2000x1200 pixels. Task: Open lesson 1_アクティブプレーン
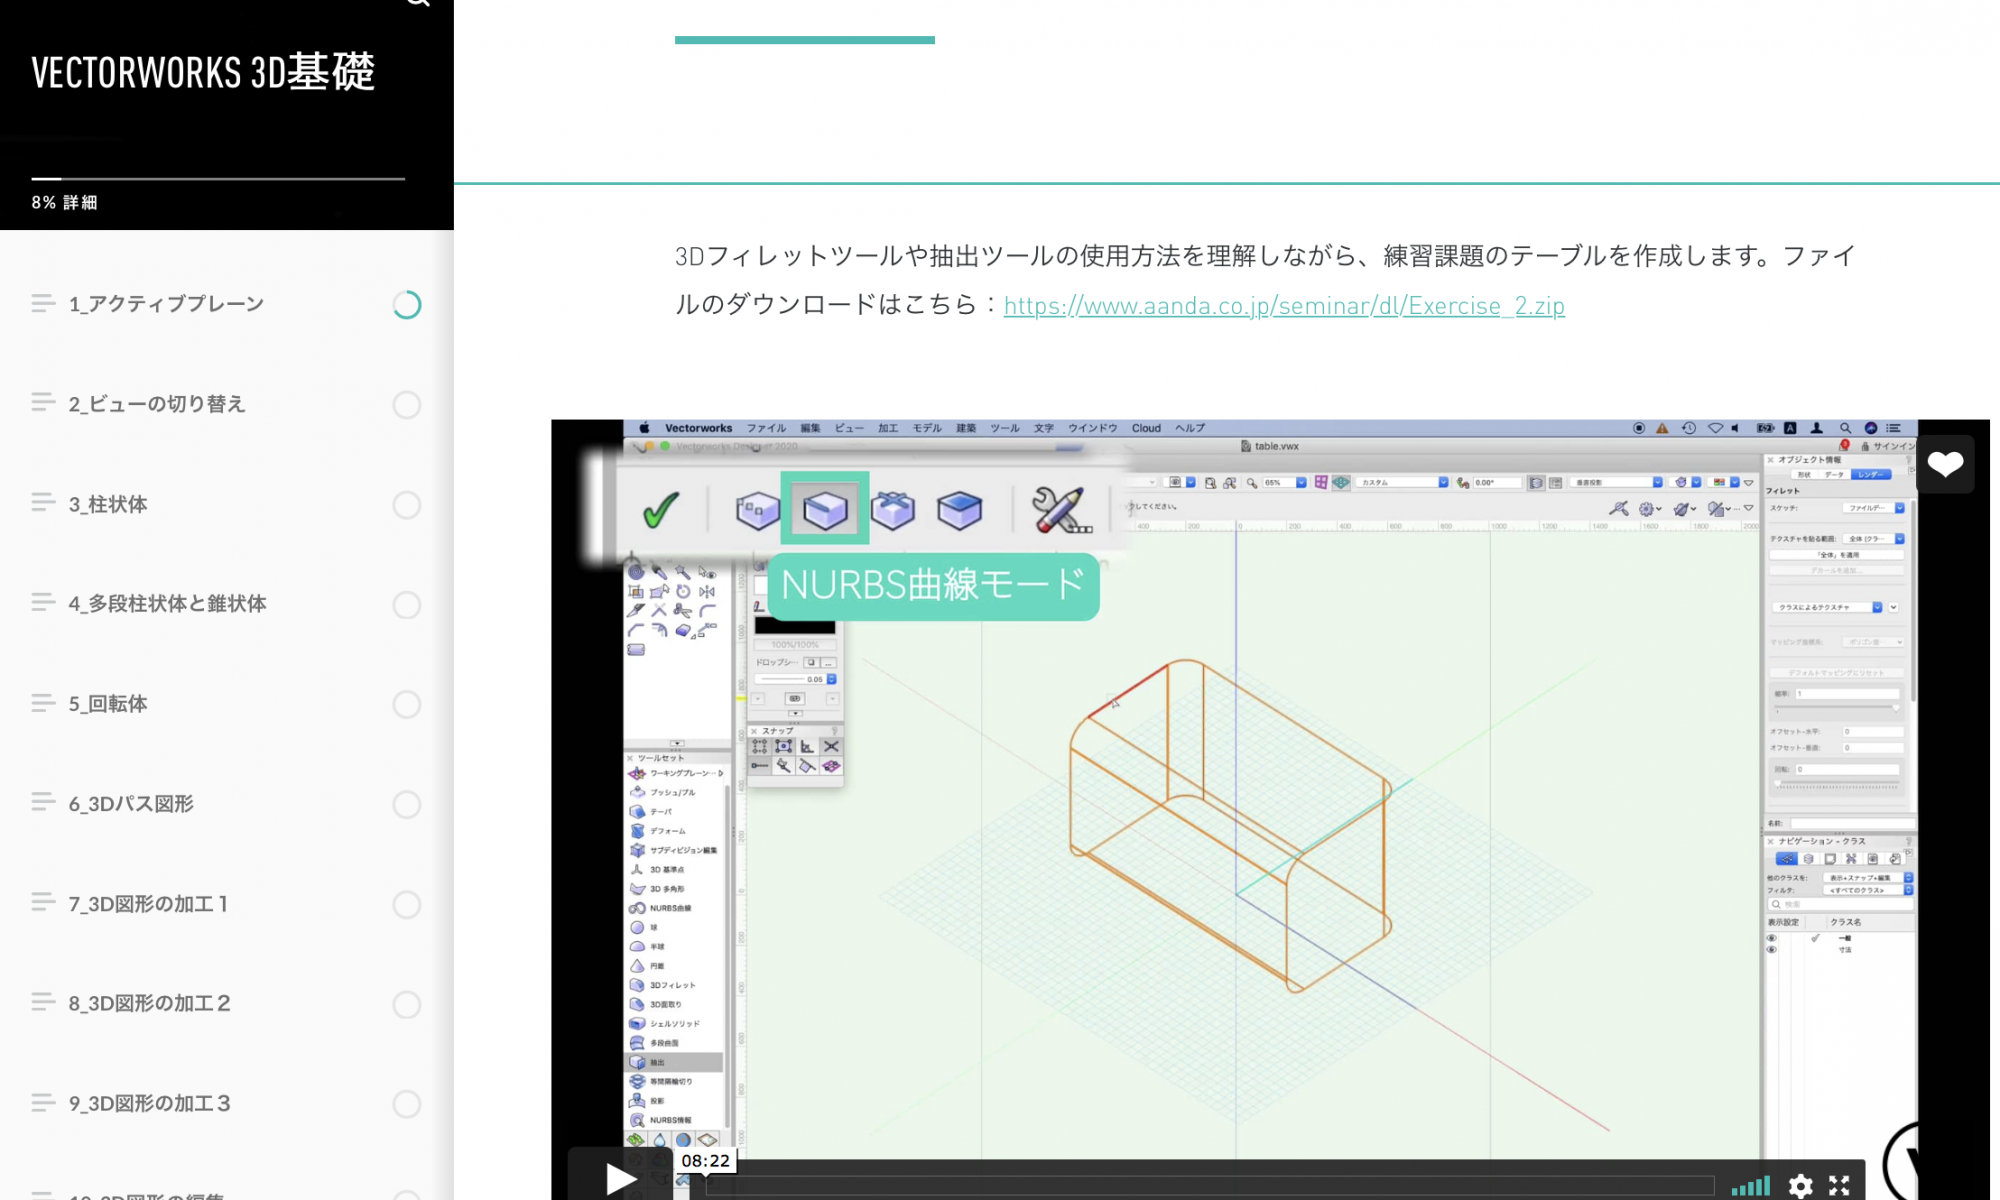point(166,304)
